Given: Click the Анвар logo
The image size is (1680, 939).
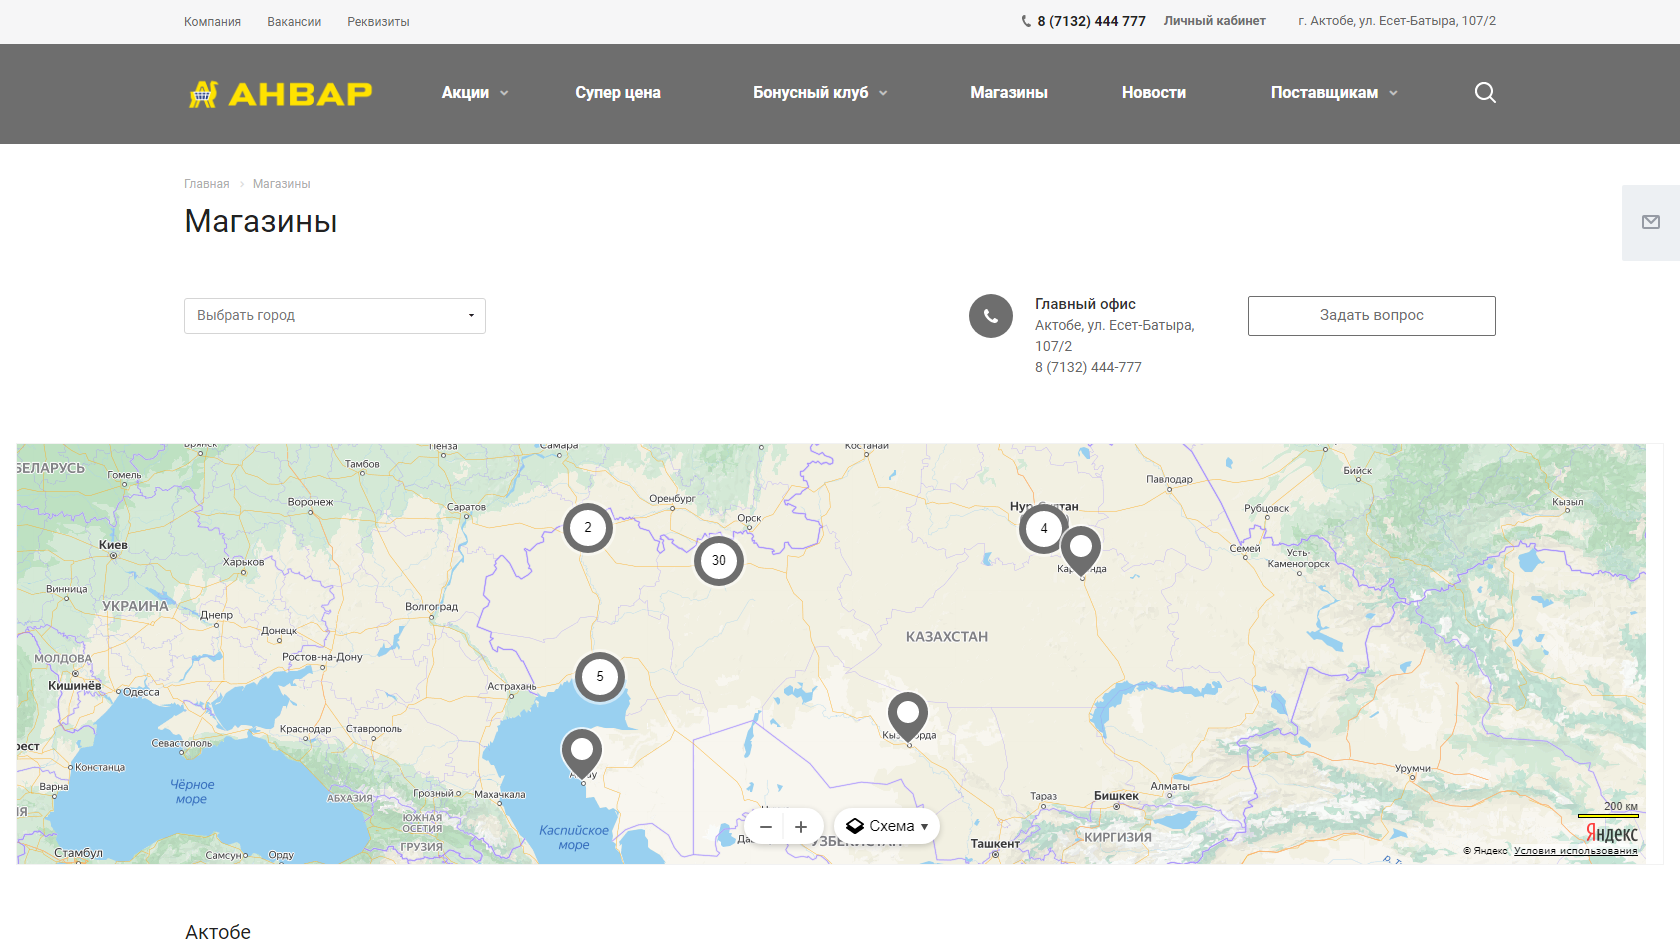Looking at the screenshot, I should click(x=280, y=94).
